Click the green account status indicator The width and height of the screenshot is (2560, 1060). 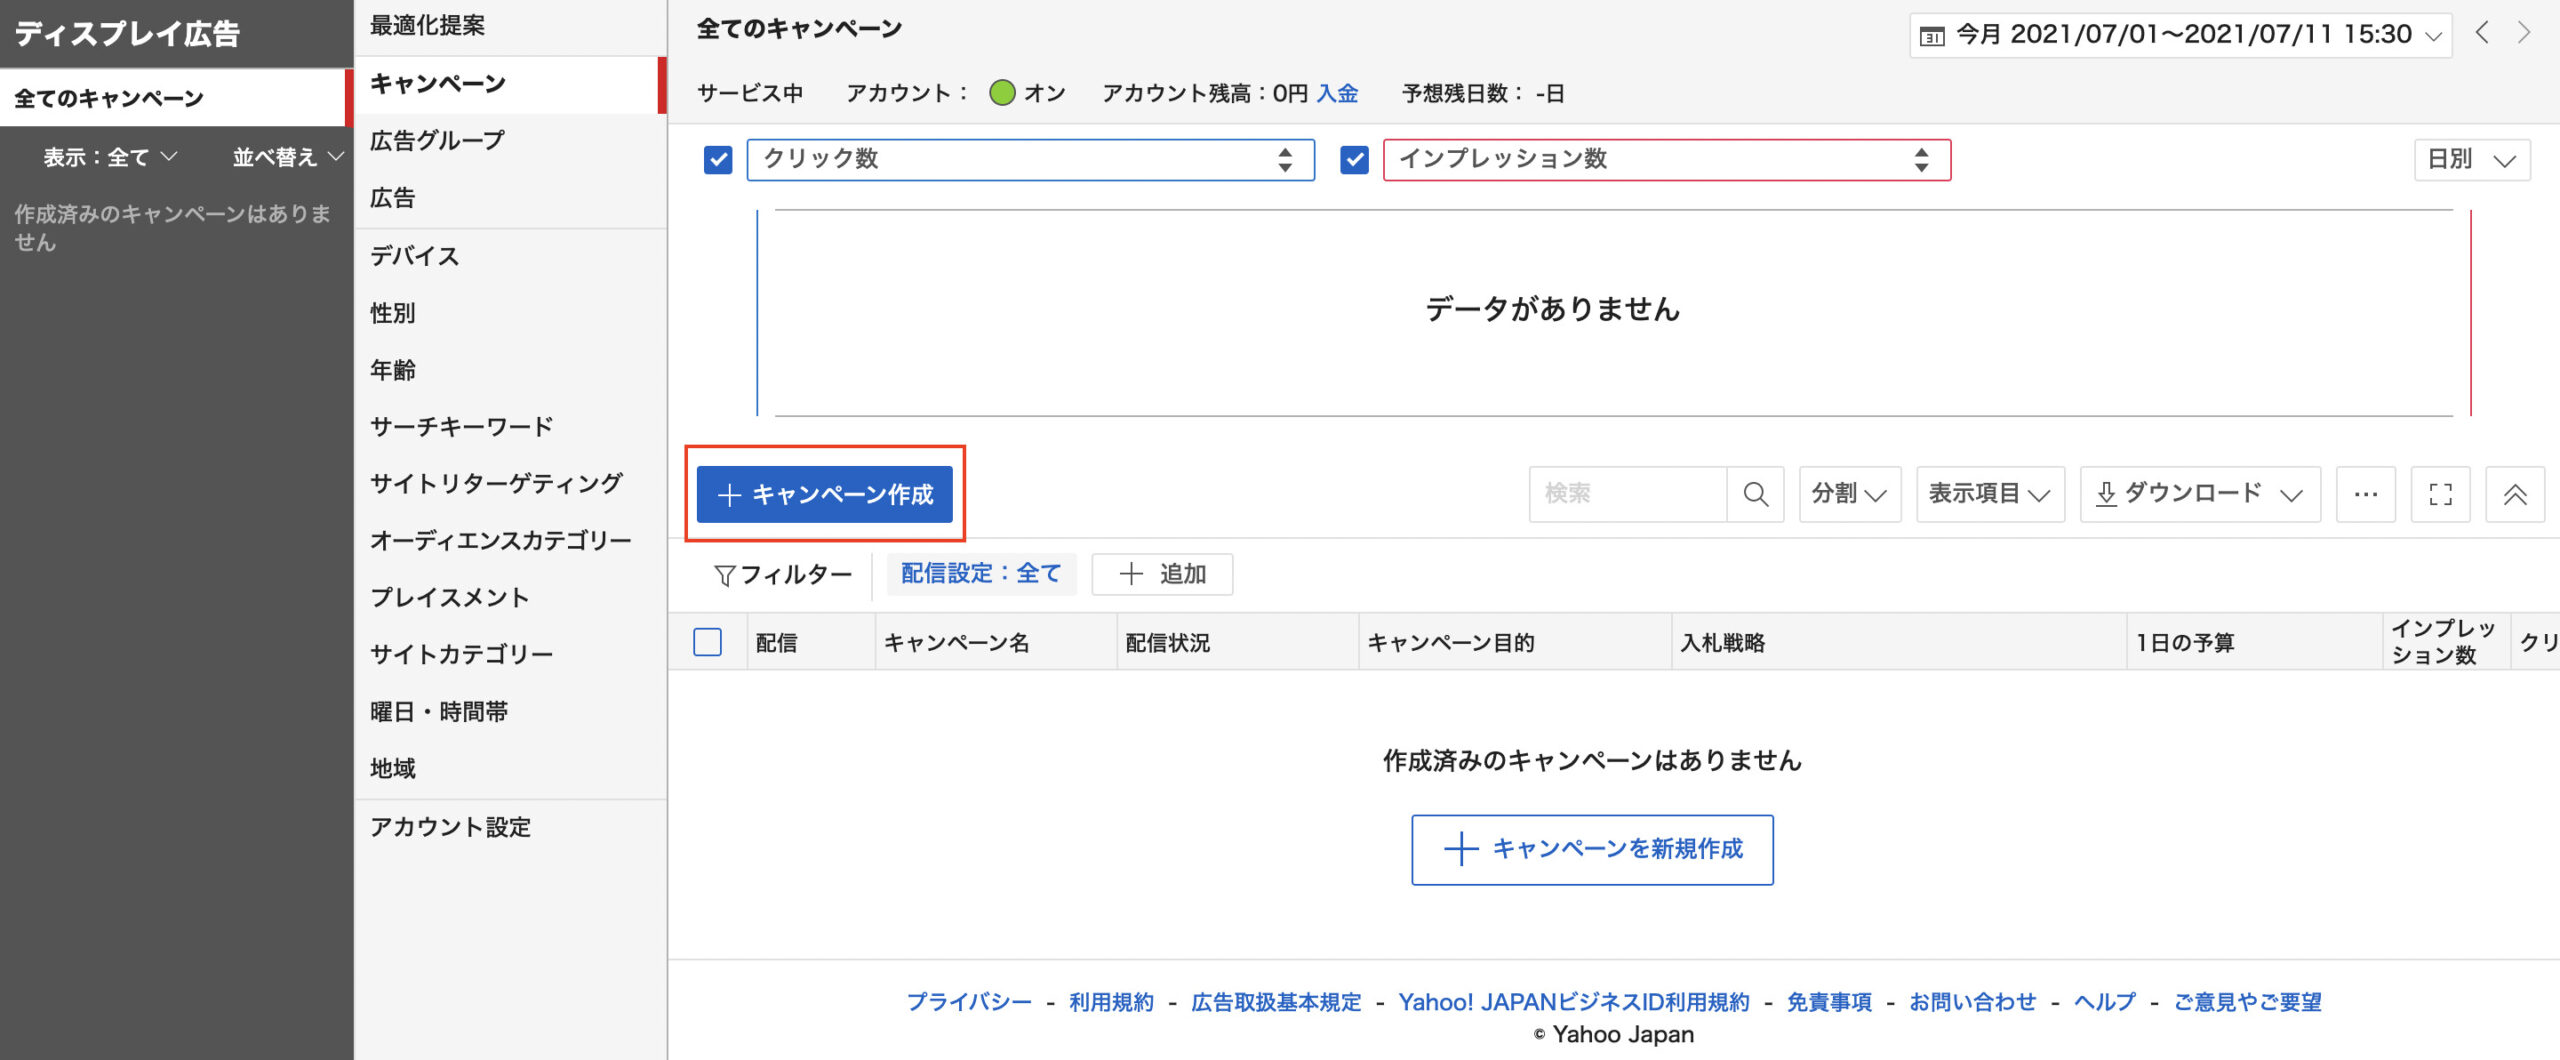pyautogui.click(x=1002, y=93)
